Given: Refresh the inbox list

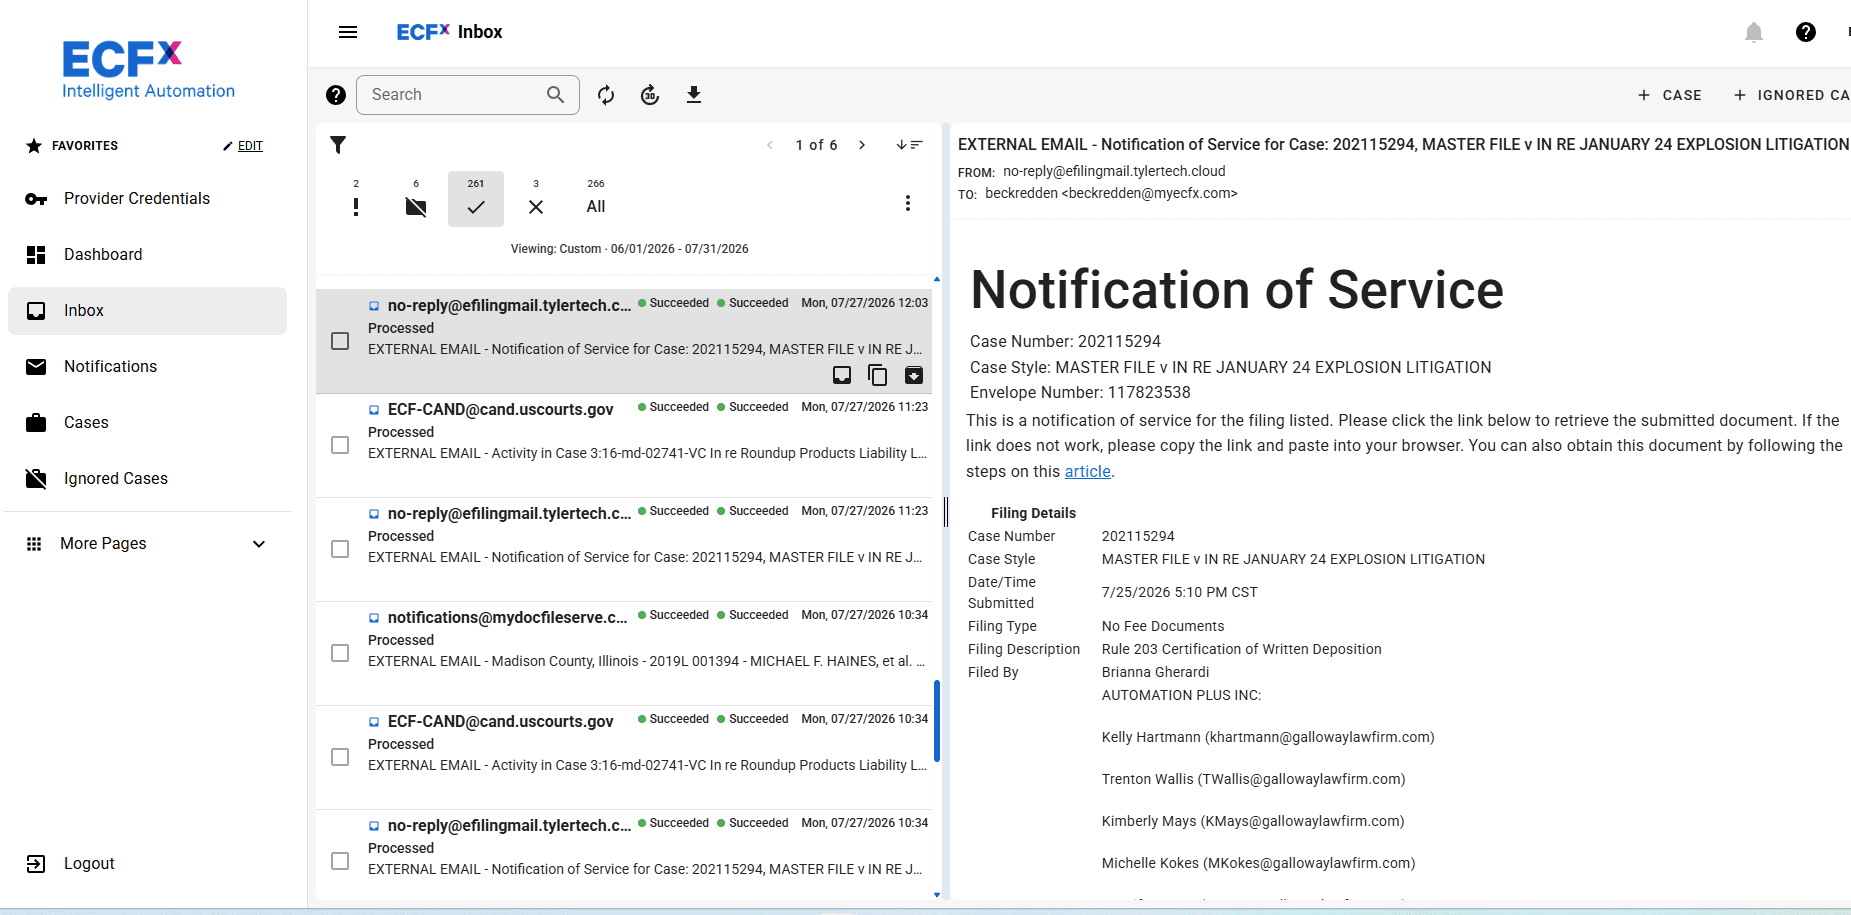Looking at the screenshot, I should [x=606, y=95].
